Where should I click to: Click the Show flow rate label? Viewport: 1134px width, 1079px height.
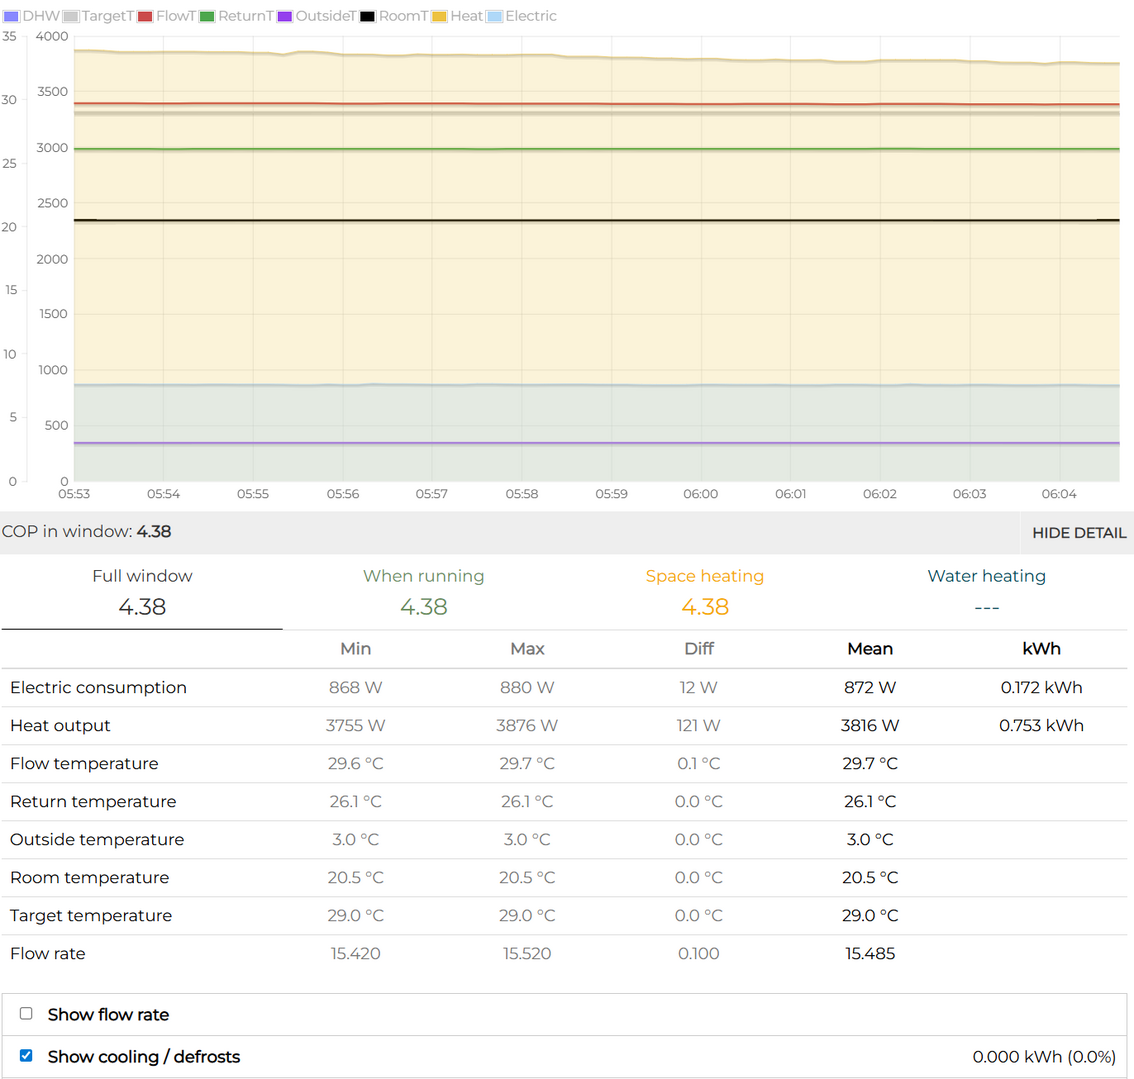108,1015
